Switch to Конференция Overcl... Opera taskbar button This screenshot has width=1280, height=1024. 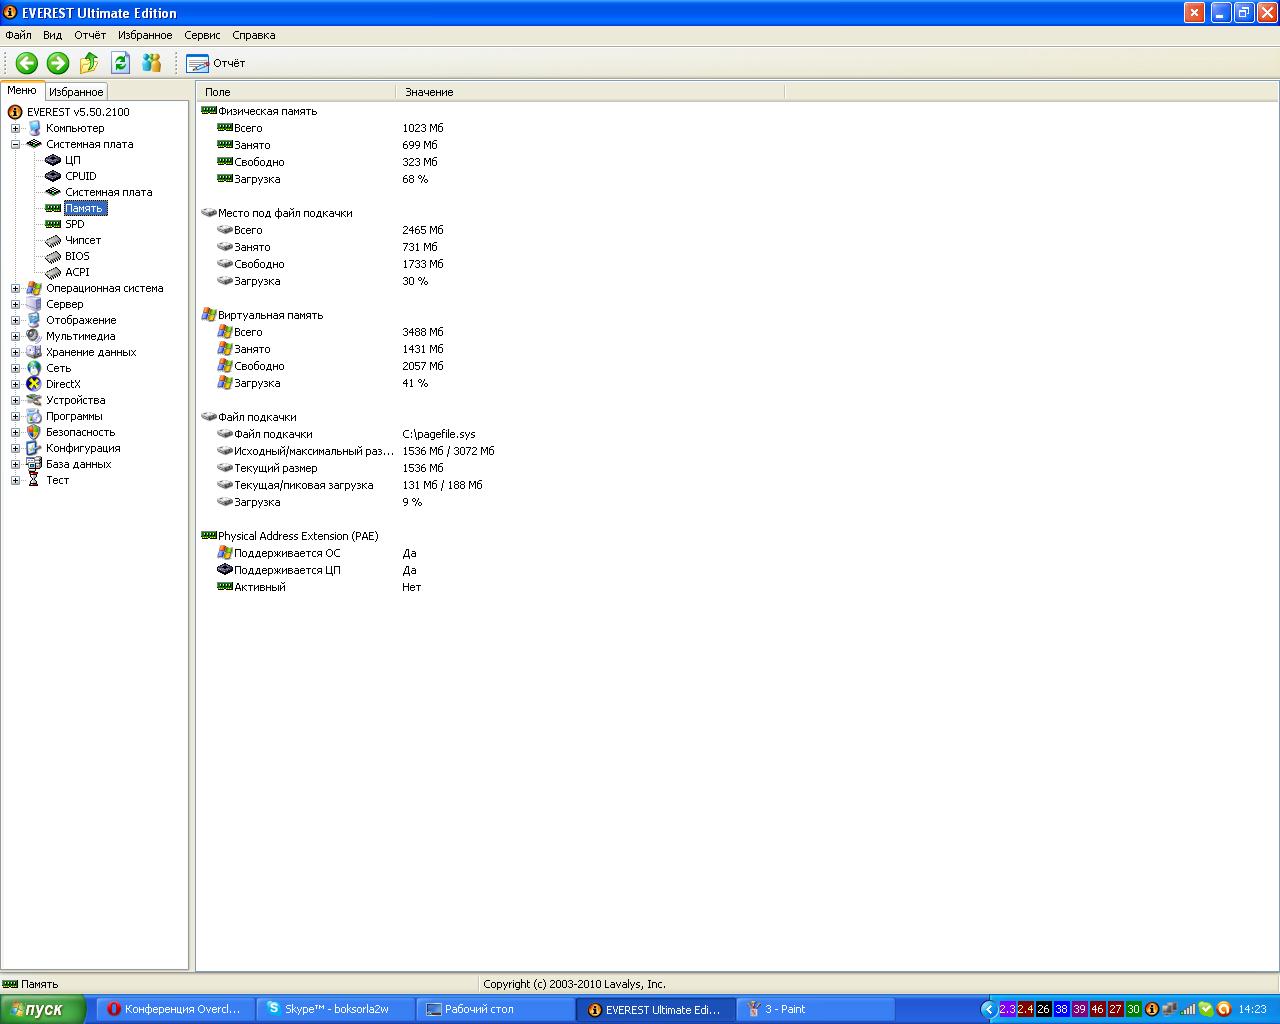(175, 1010)
